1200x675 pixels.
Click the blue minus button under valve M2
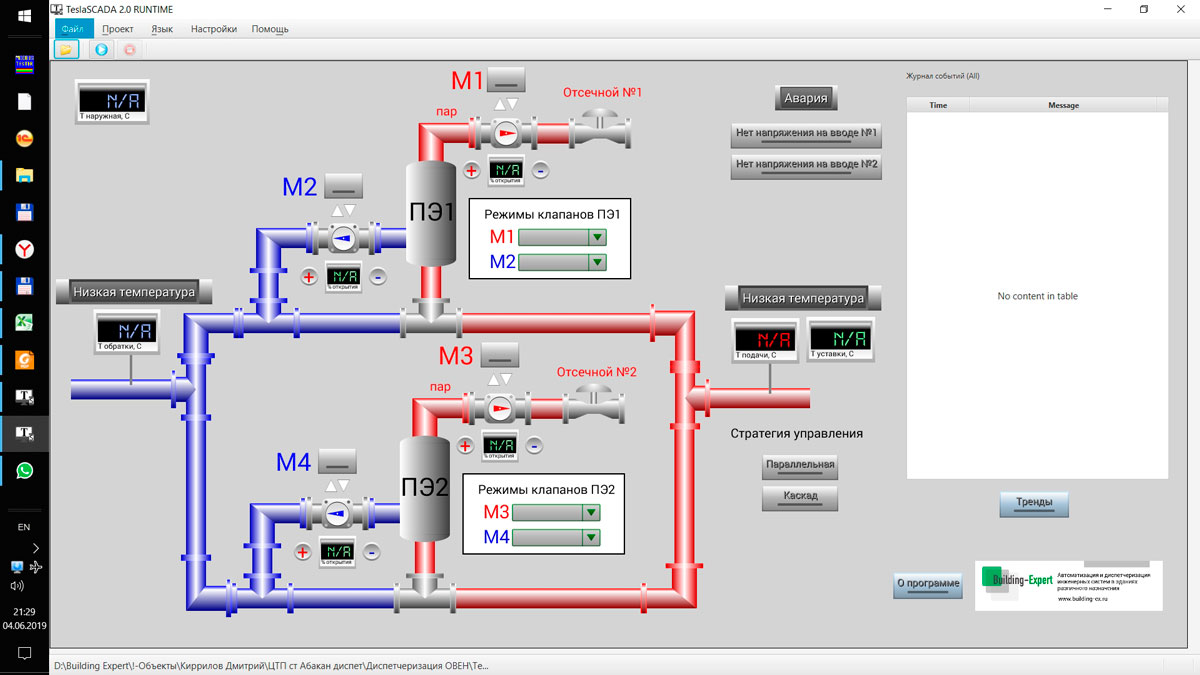click(378, 277)
